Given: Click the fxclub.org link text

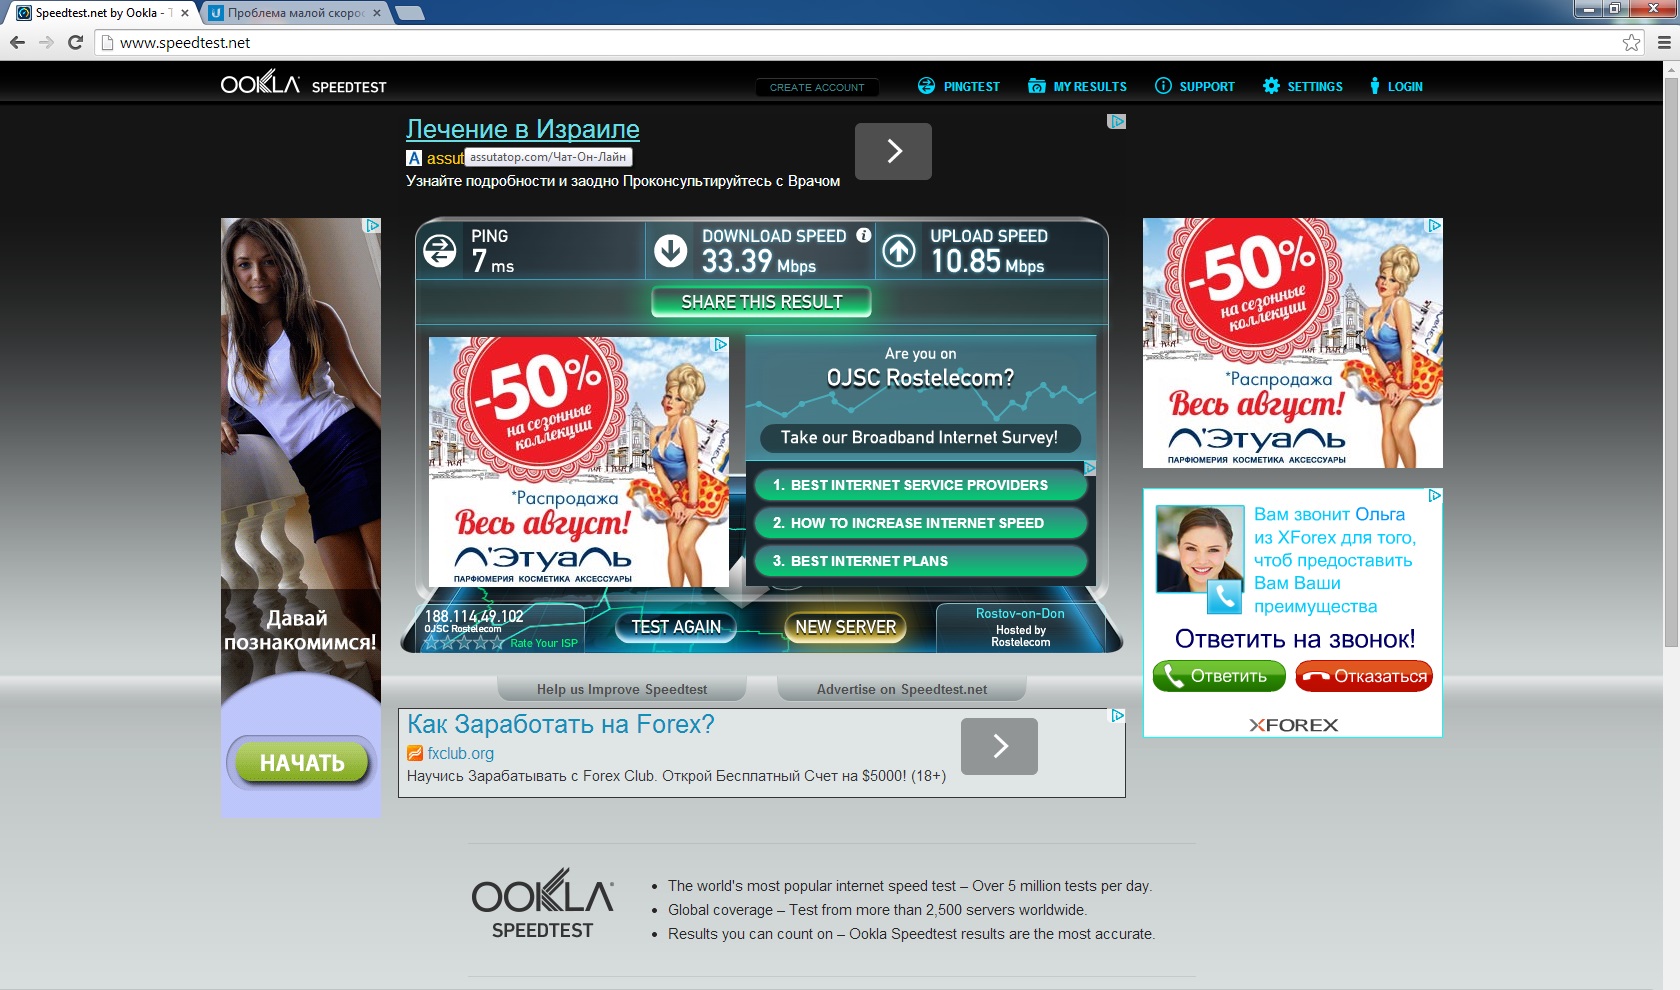Looking at the screenshot, I should (x=461, y=753).
